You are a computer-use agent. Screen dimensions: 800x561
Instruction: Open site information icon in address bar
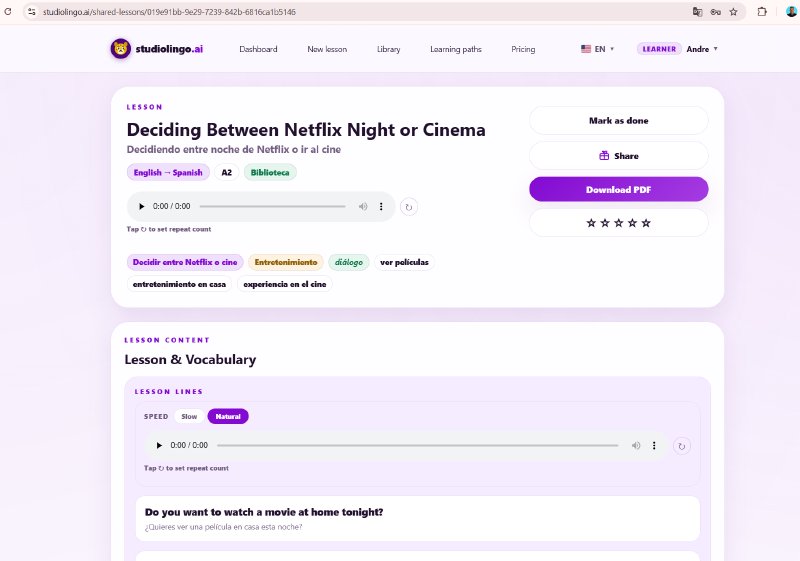[x=32, y=12]
